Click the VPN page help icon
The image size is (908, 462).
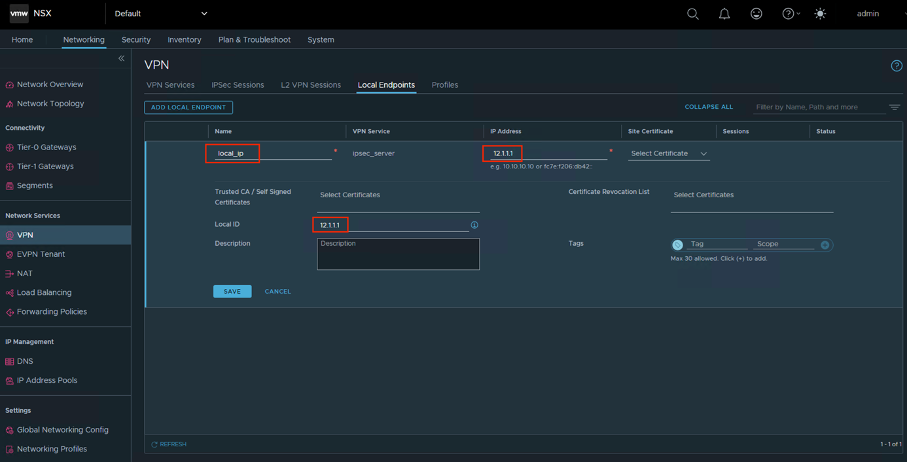(896, 65)
